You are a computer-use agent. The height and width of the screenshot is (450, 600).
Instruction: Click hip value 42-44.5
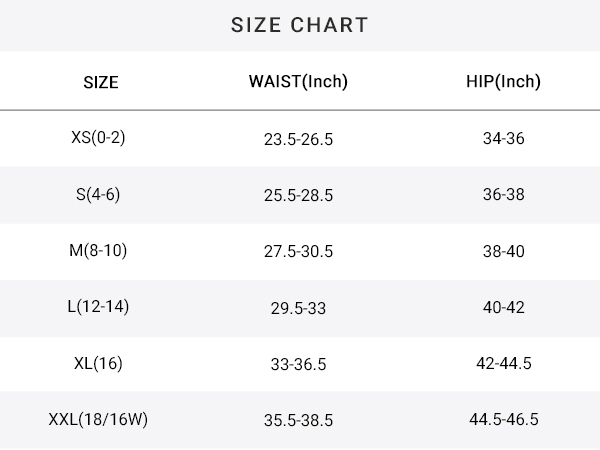(x=504, y=363)
